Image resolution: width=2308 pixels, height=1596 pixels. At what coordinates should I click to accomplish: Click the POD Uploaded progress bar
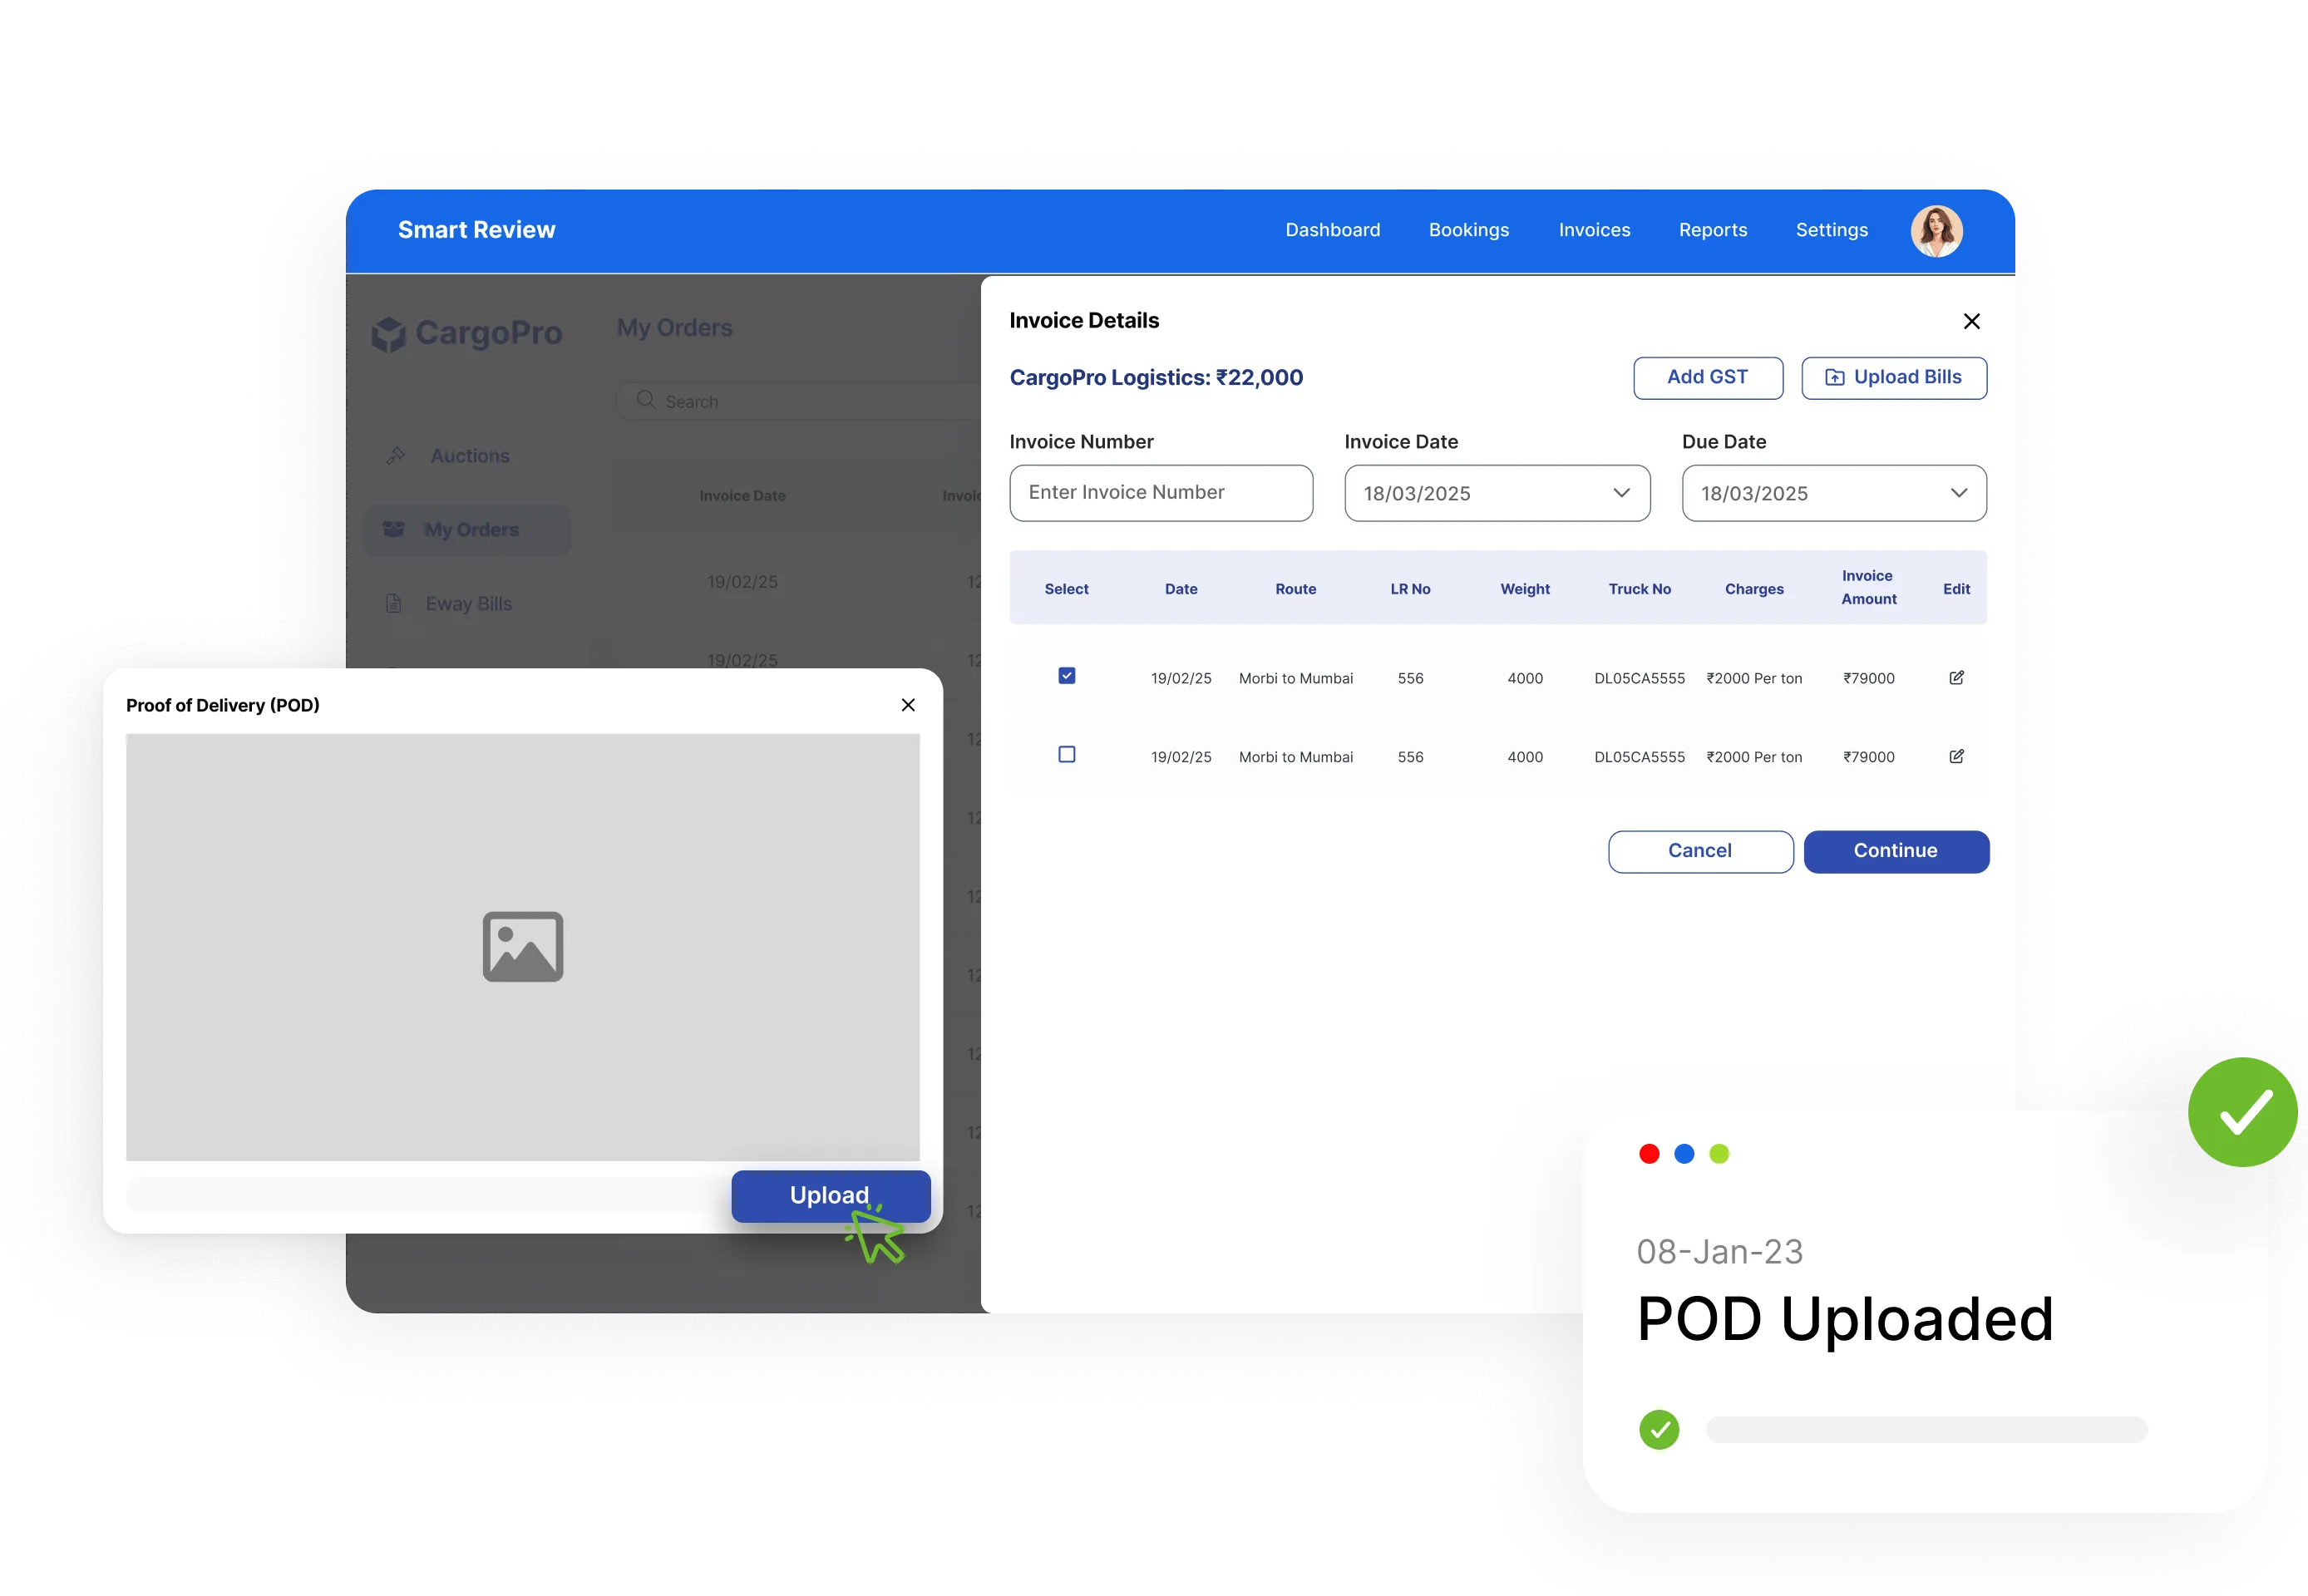[1926, 1430]
